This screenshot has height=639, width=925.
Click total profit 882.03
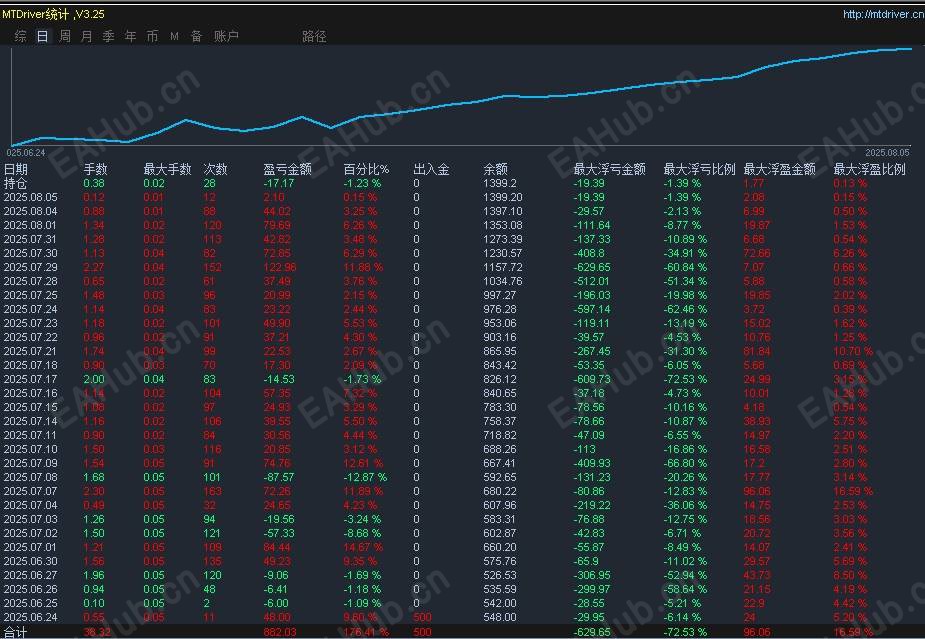pyautogui.click(x=280, y=633)
